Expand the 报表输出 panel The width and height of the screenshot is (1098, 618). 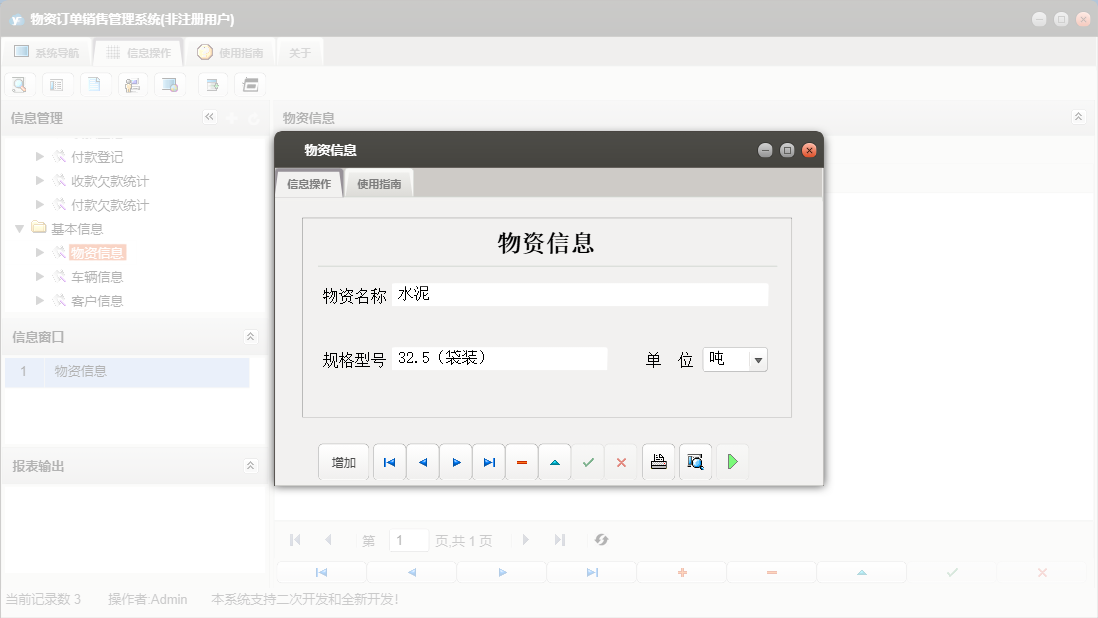coord(250,465)
